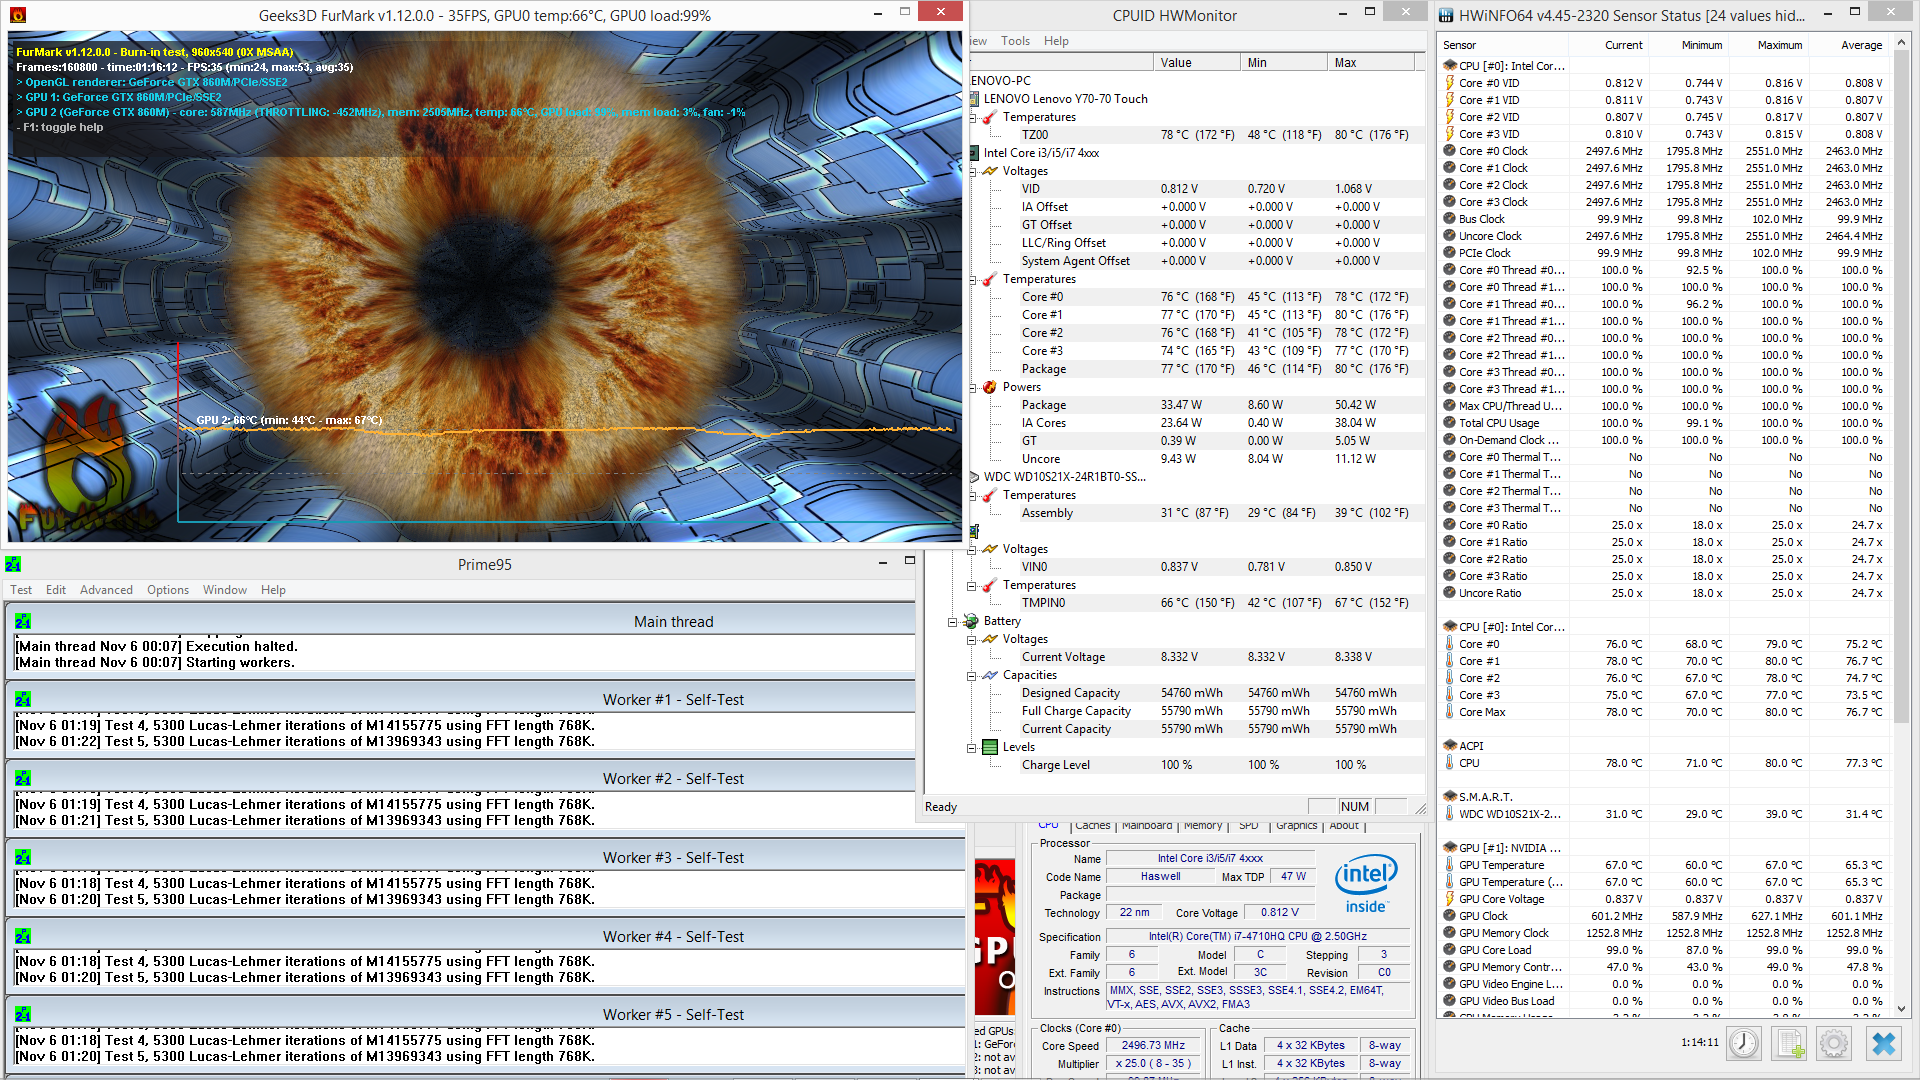
Task: Open HWMonitor Help menu
Action: click(1056, 41)
